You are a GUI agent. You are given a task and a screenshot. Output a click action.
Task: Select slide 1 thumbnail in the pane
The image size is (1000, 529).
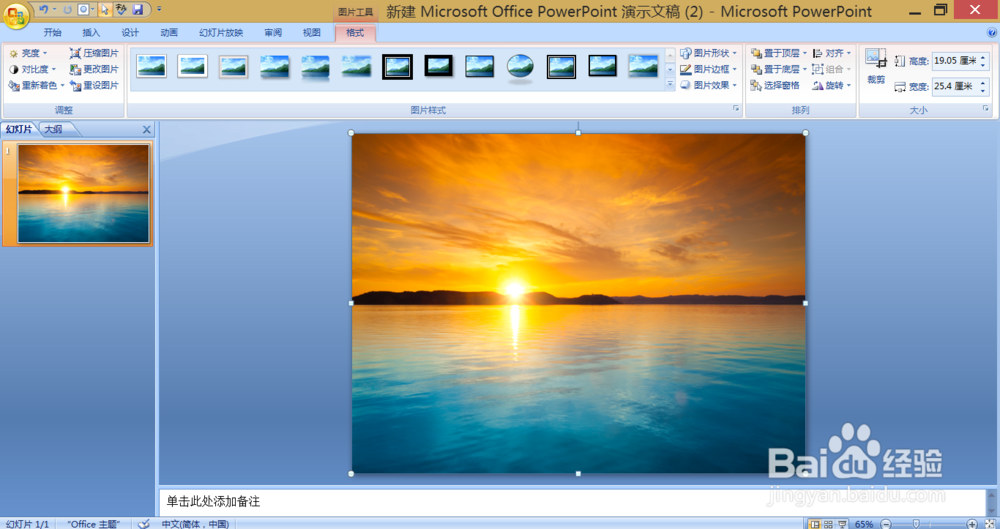[x=84, y=193]
